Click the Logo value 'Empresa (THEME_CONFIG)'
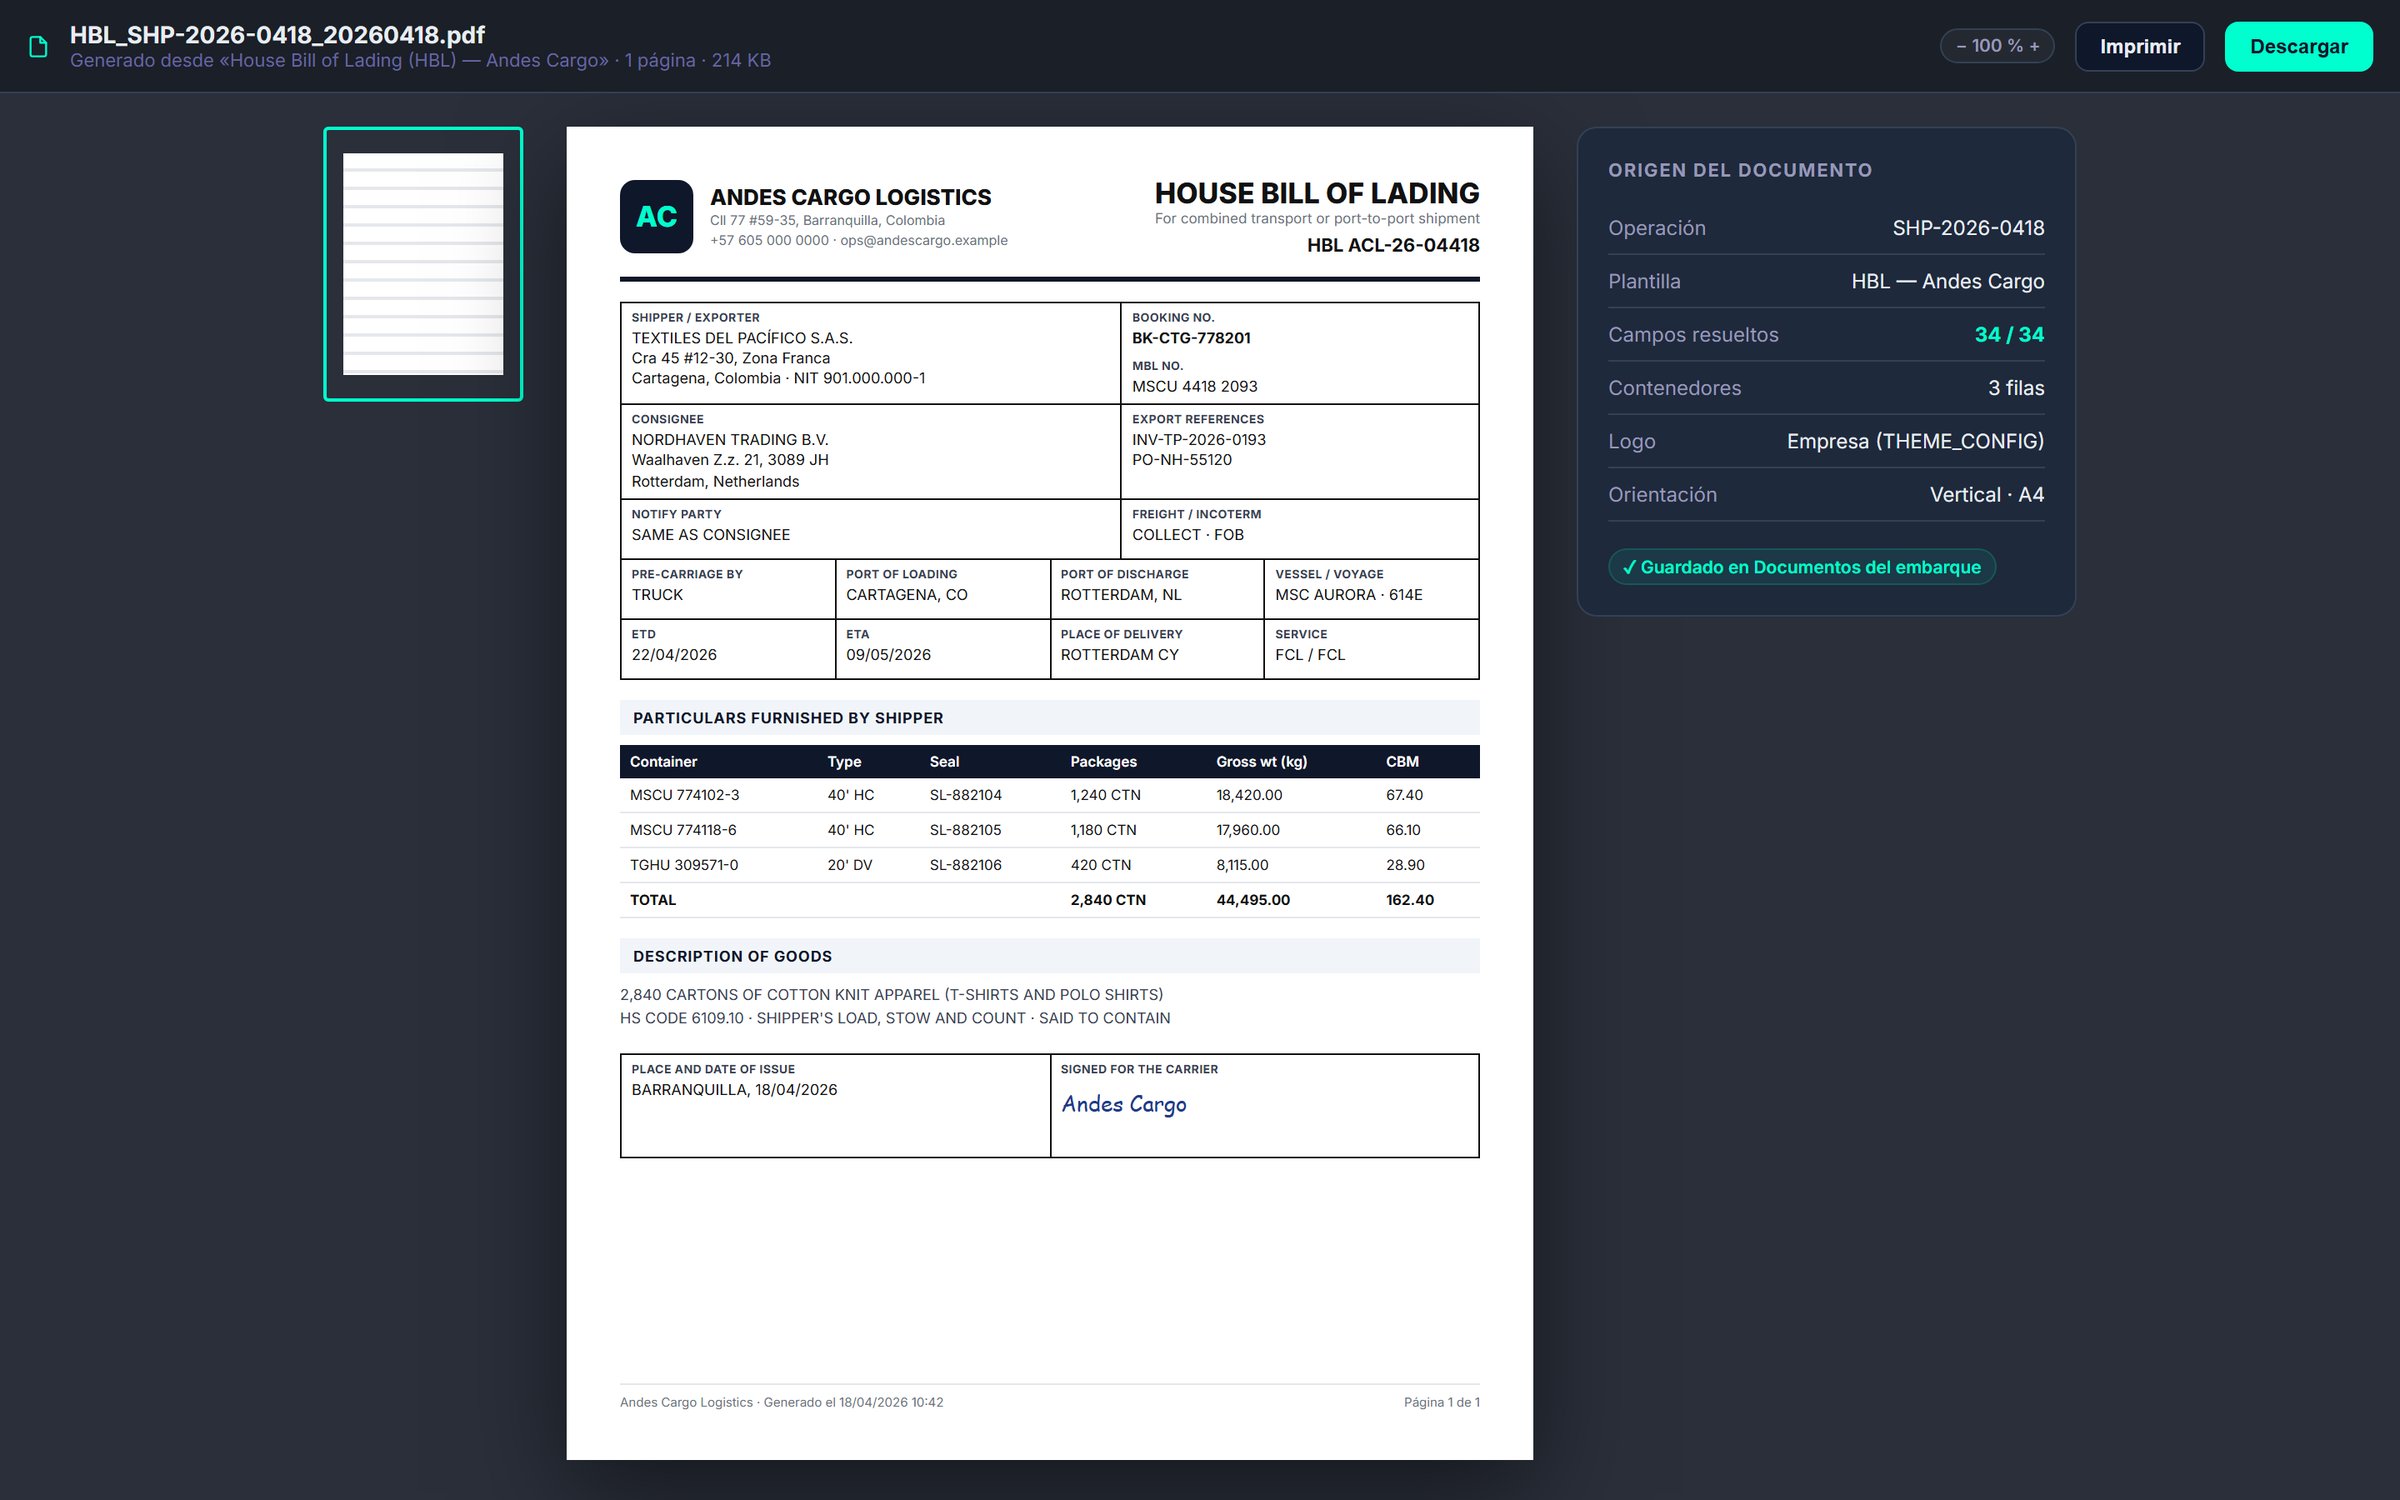Screen dimensions: 2400x1500 coord(1915,441)
